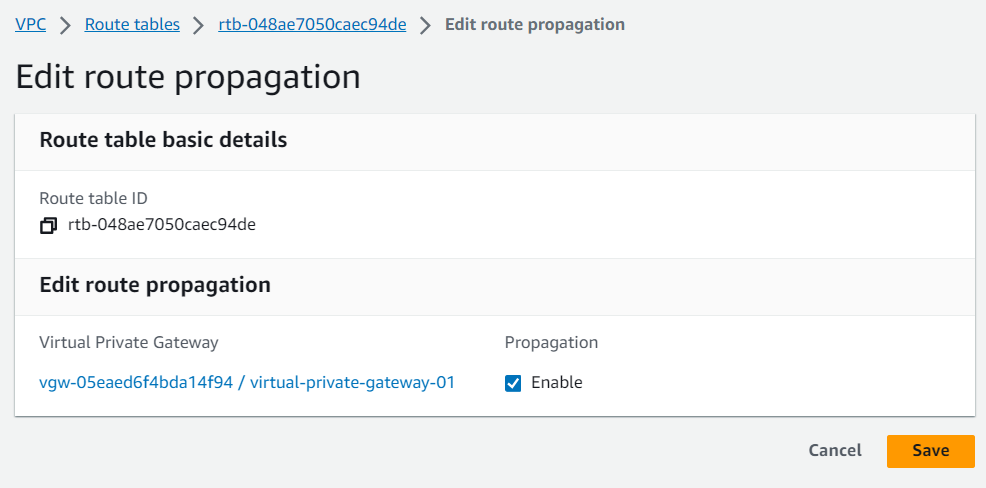The image size is (986, 488).
Task: Go to VPC breadcrumb link
Action: (x=30, y=25)
